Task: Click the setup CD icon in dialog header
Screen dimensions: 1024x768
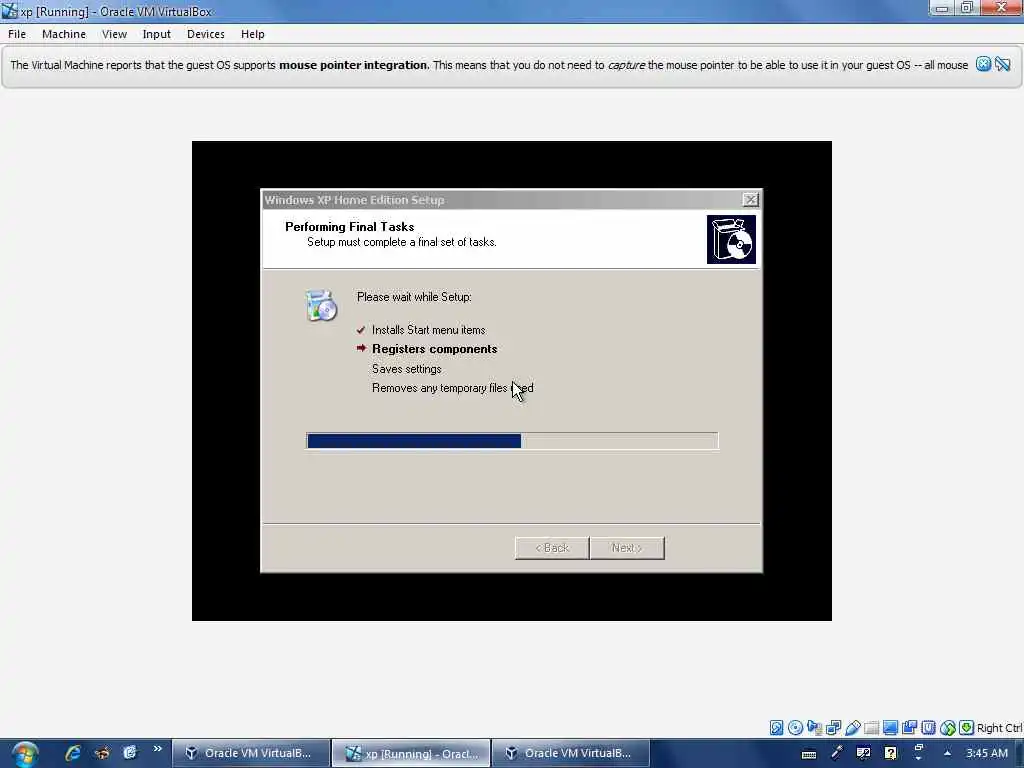Action: (x=731, y=240)
